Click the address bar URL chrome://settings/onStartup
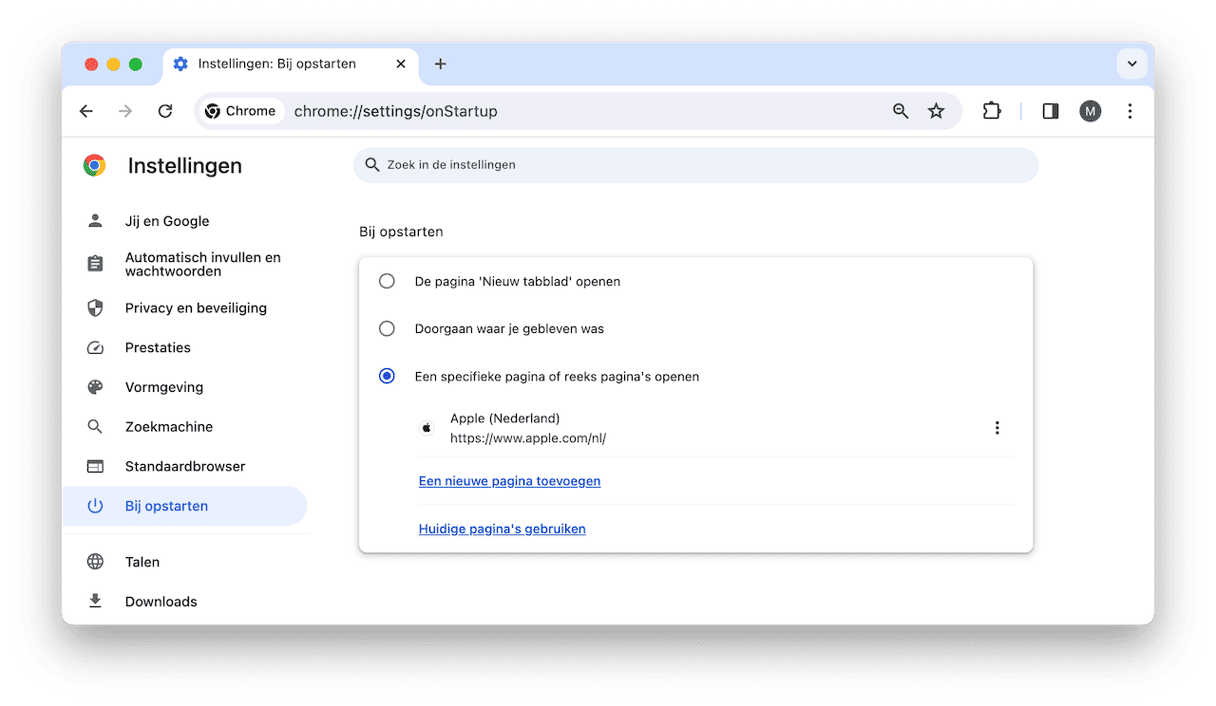This screenshot has height=706, width=1216. [x=395, y=111]
